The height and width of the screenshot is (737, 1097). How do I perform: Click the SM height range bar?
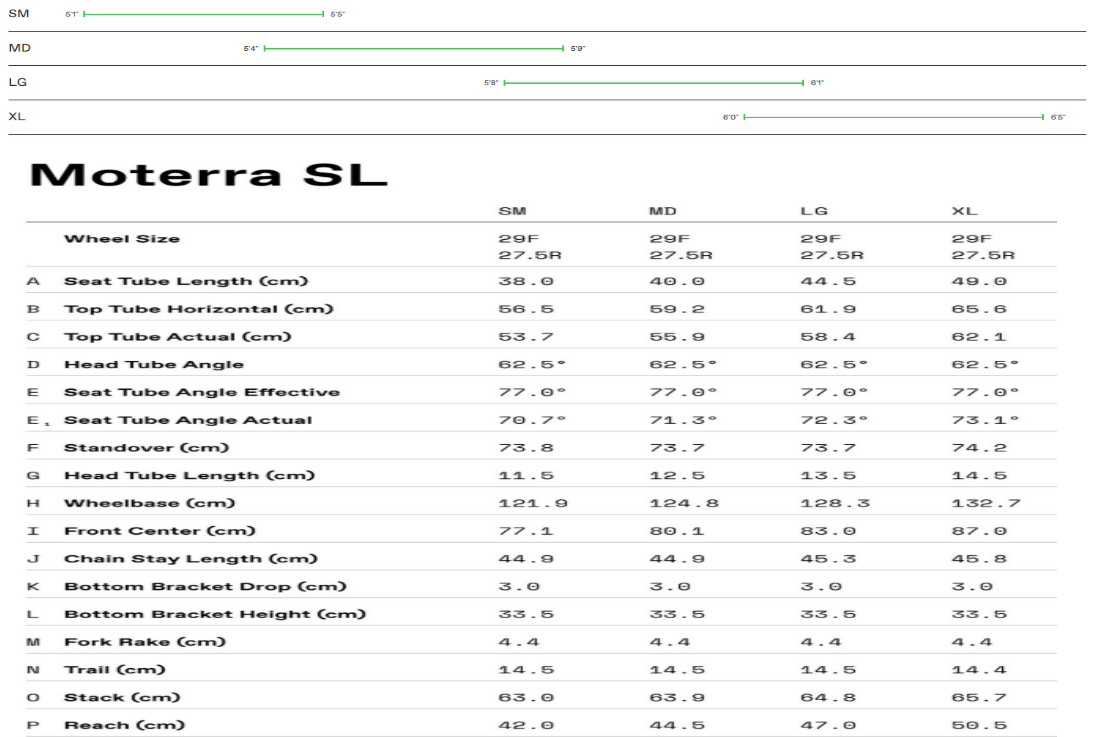click(203, 14)
